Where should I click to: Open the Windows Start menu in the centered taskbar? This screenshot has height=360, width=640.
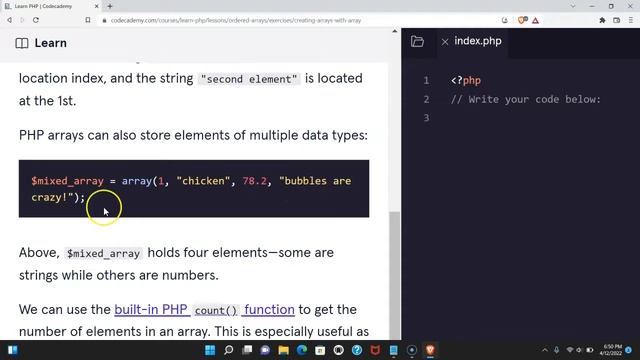pos(210,350)
